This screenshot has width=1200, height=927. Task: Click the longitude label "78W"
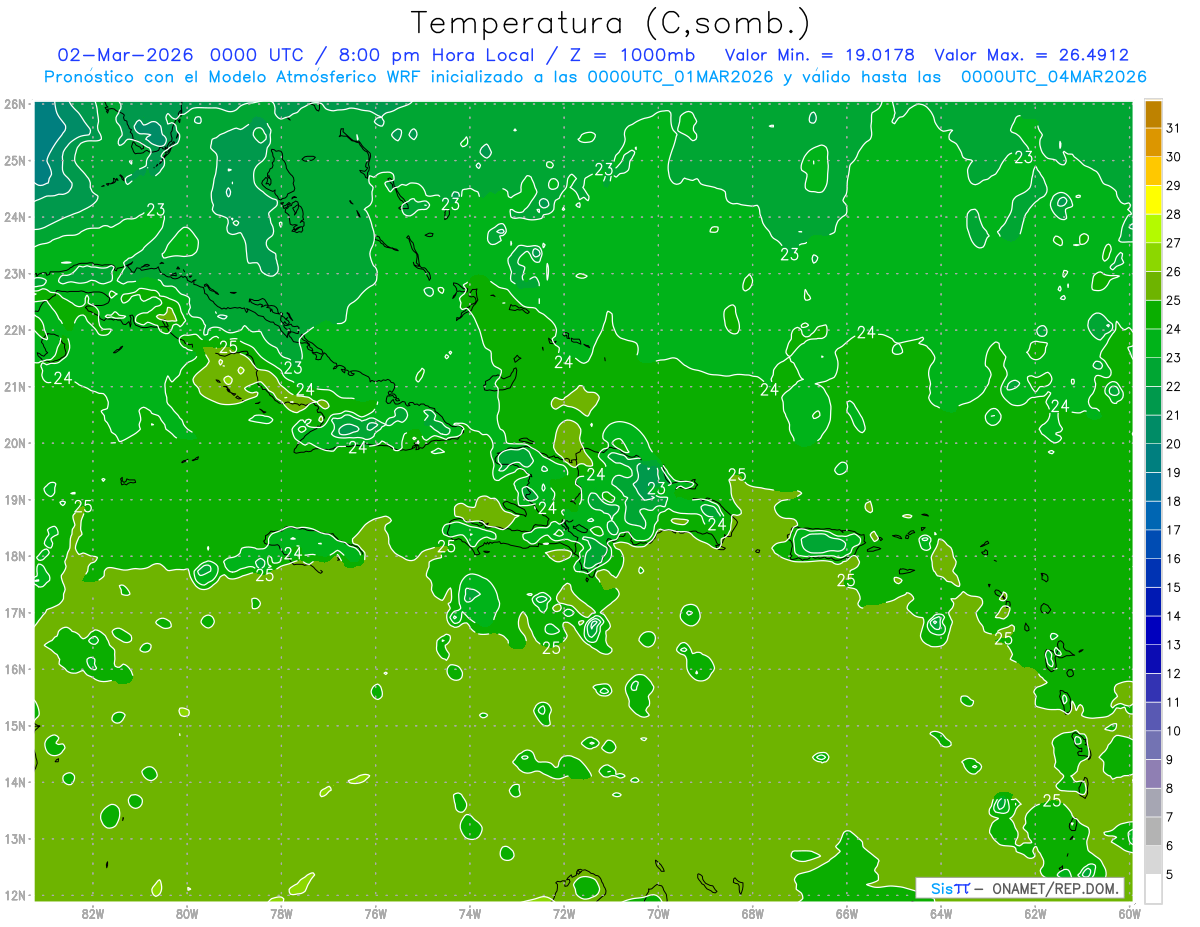point(281,913)
